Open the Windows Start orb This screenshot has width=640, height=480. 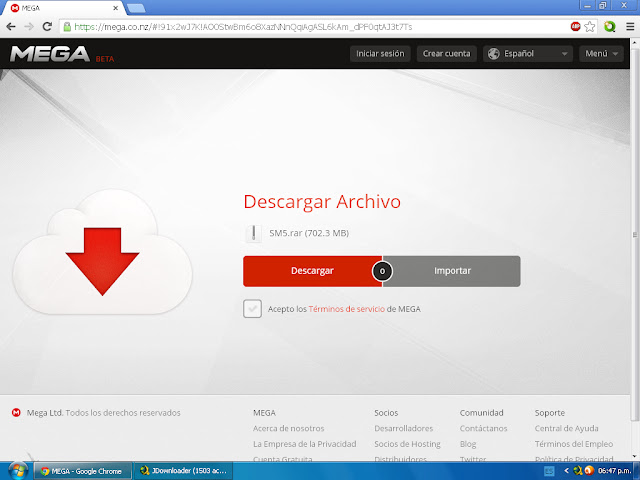click(18, 471)
